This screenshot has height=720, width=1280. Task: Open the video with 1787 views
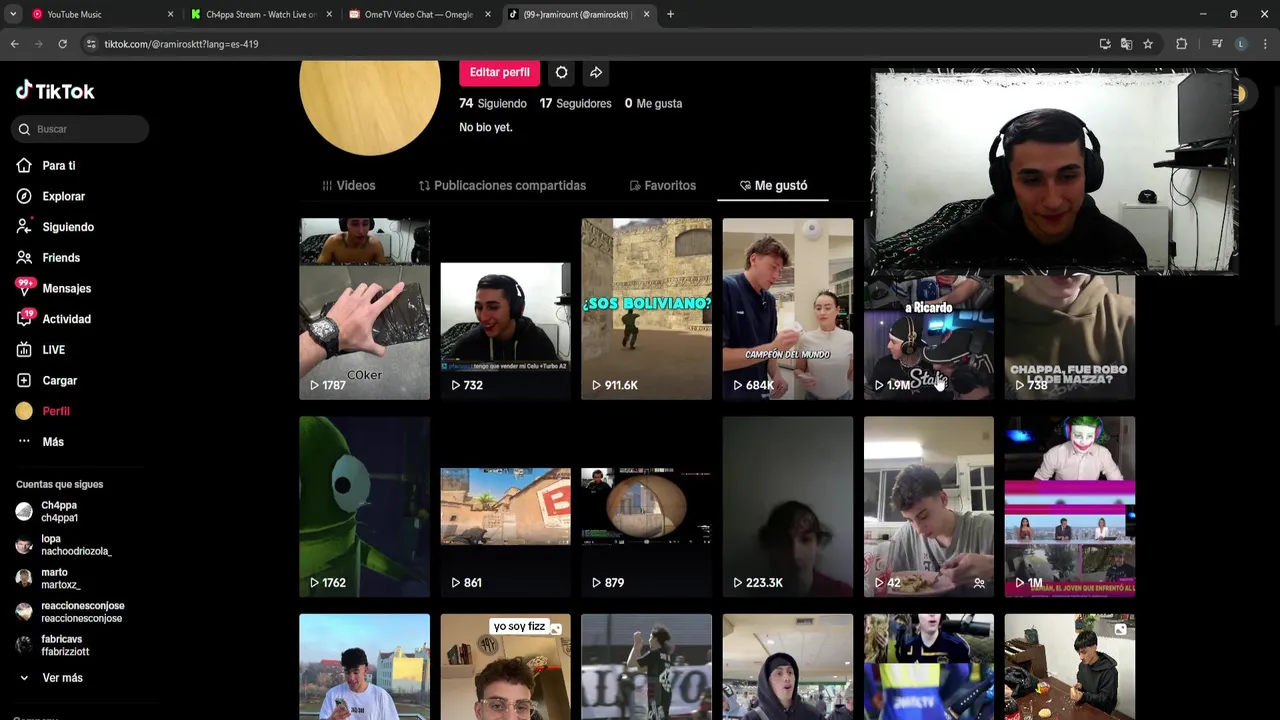pyautogui.click(x=364, y=309)
